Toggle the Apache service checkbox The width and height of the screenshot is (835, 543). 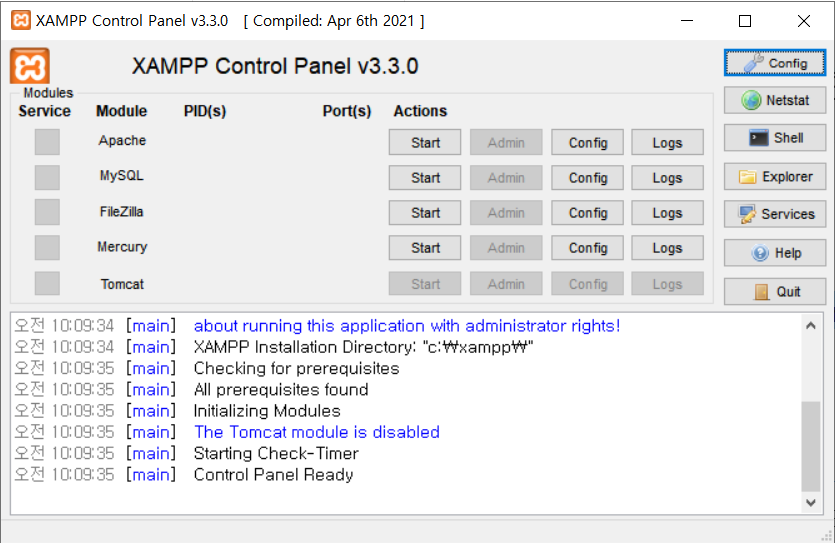pyautogui.click(x=47, y=142)
